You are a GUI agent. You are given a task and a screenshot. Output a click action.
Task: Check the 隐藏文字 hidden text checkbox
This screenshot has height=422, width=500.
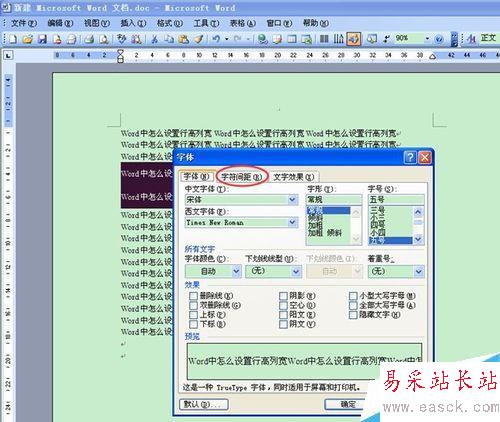[x=353, y=314]
